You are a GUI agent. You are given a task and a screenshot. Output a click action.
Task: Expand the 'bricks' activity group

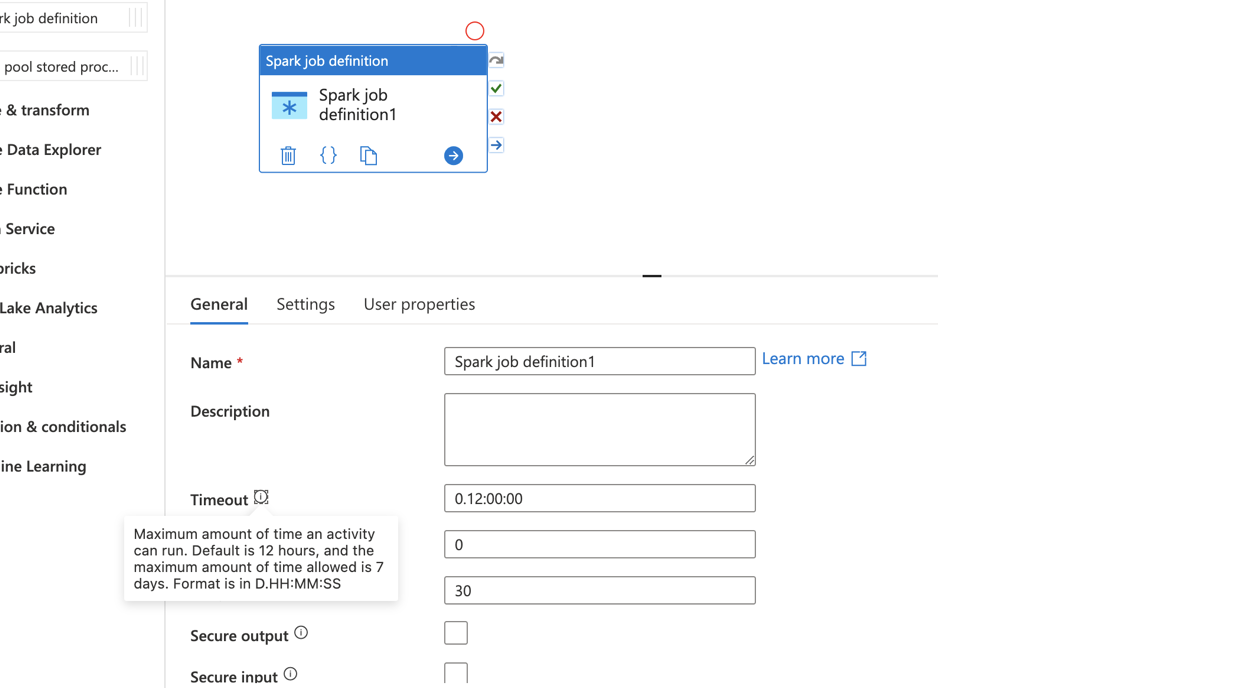point(18,268)
